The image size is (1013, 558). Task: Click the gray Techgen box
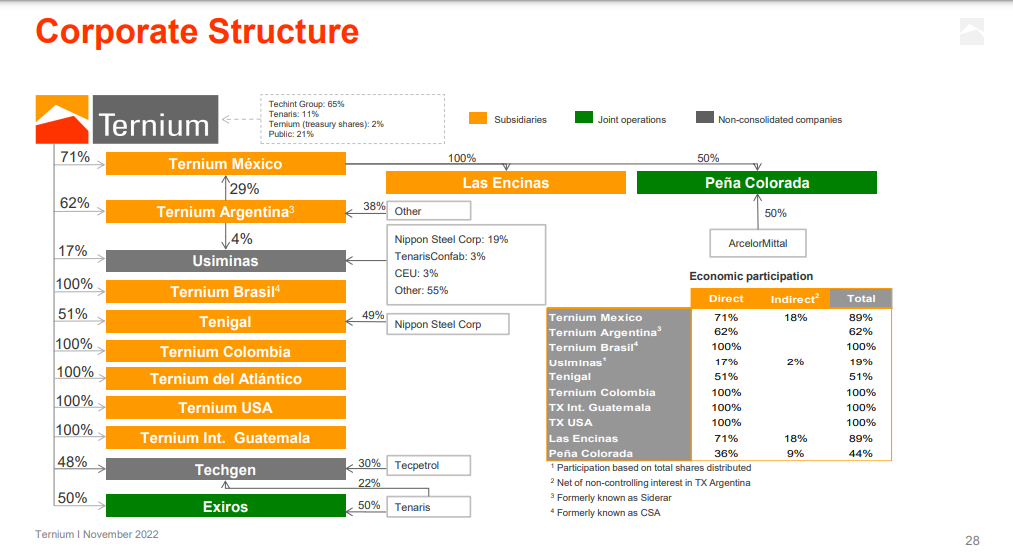tap(225, 470)
